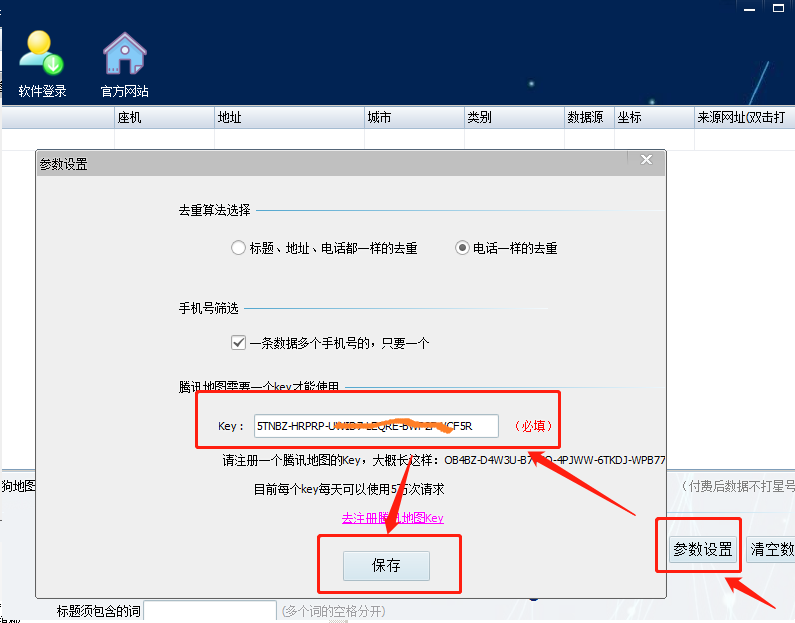Click the 来源网址 column header
The width and height of the screenshot is (795, 623).
point(743,118)
